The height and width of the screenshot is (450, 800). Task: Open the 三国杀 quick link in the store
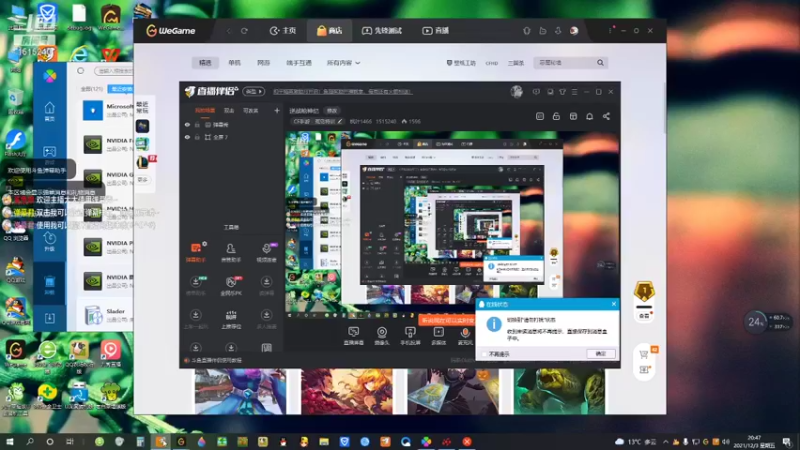point(516,63)
